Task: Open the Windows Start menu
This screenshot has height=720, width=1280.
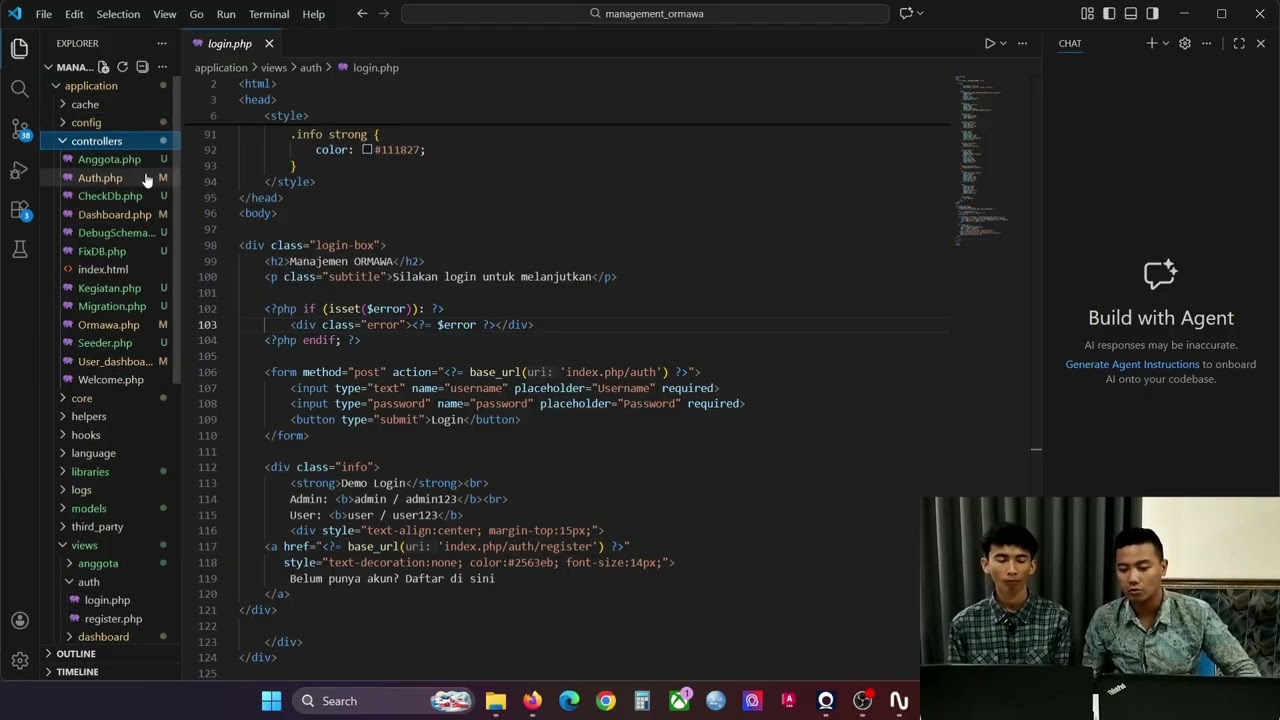Action: coord(271,701)
